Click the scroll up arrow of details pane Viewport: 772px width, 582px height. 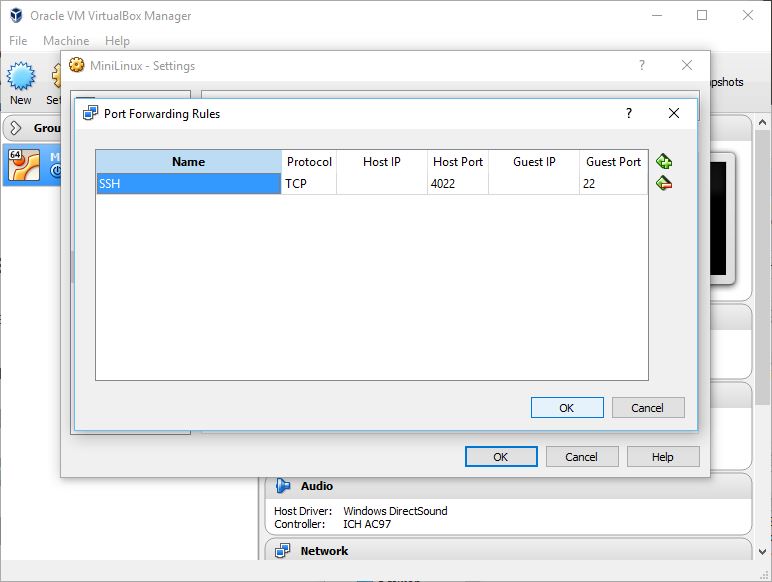[x=762, y=122]
